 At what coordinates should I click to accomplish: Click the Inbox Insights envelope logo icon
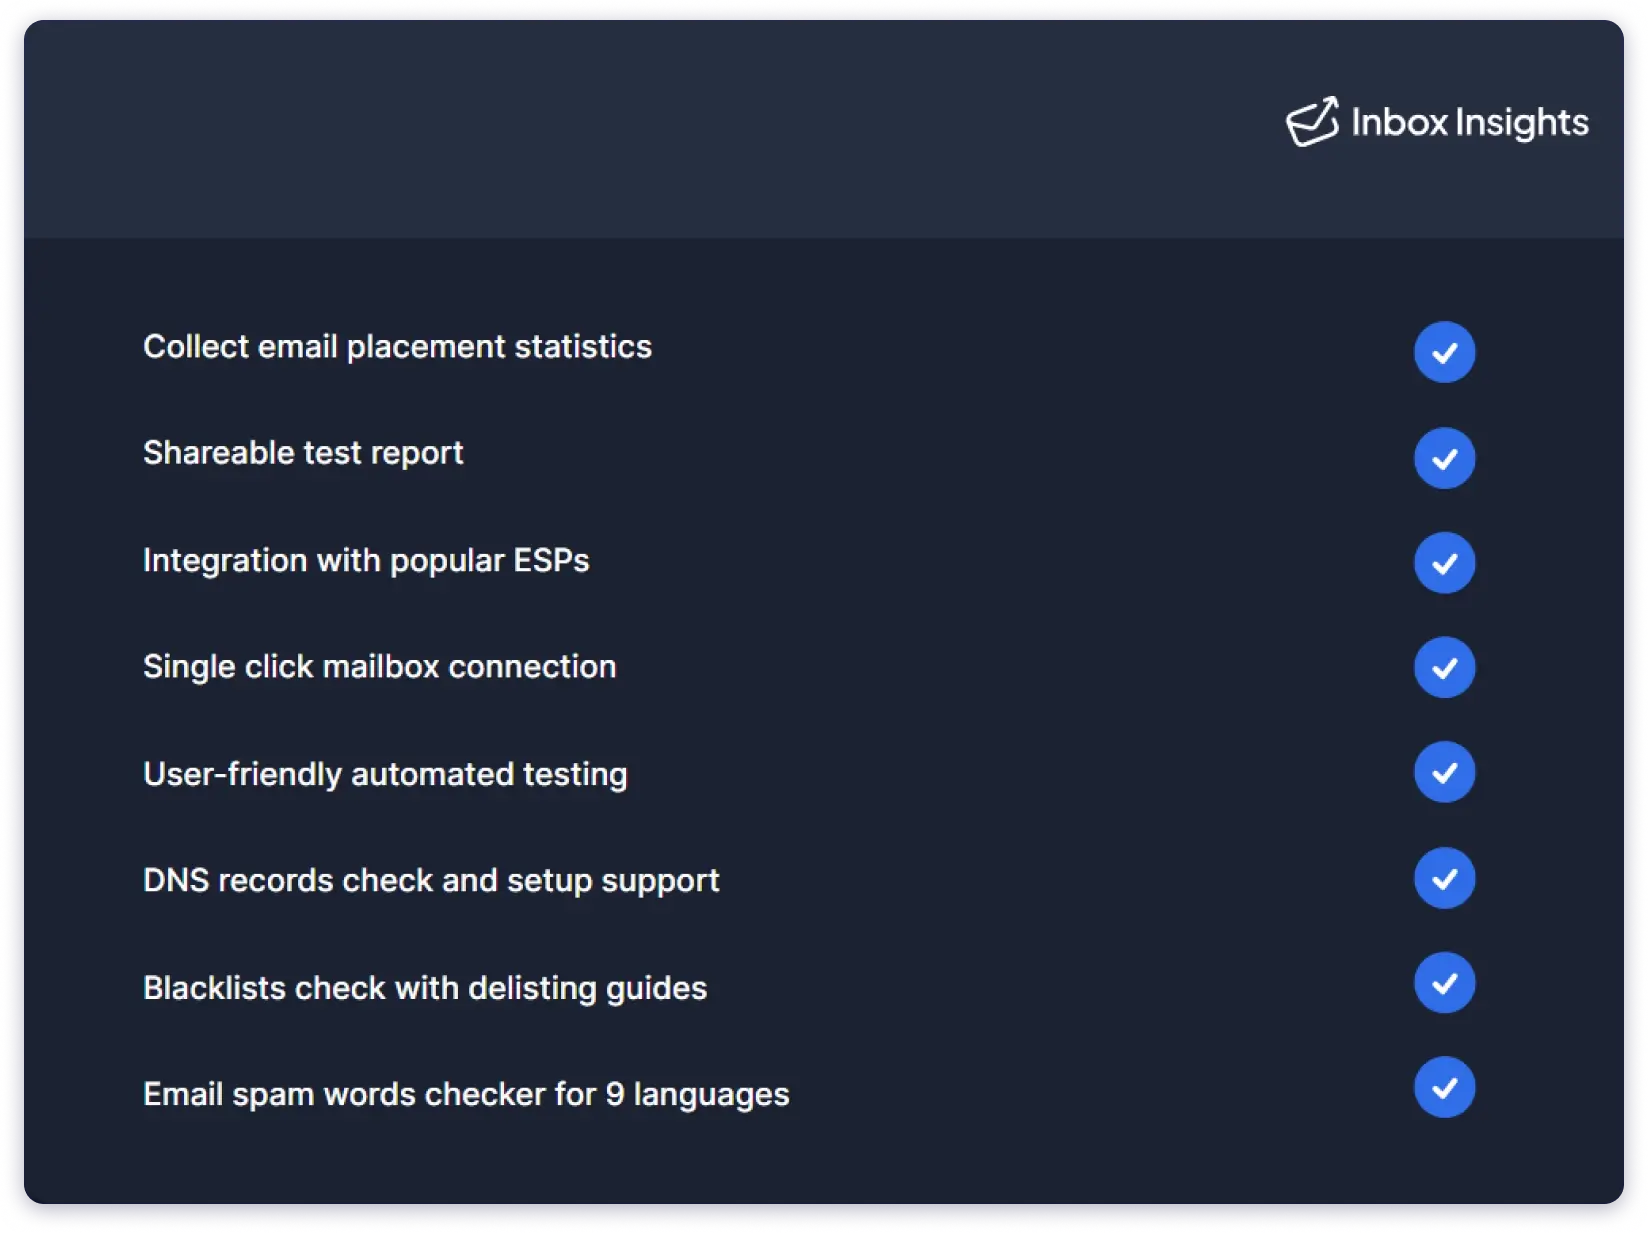(1312, 123)
